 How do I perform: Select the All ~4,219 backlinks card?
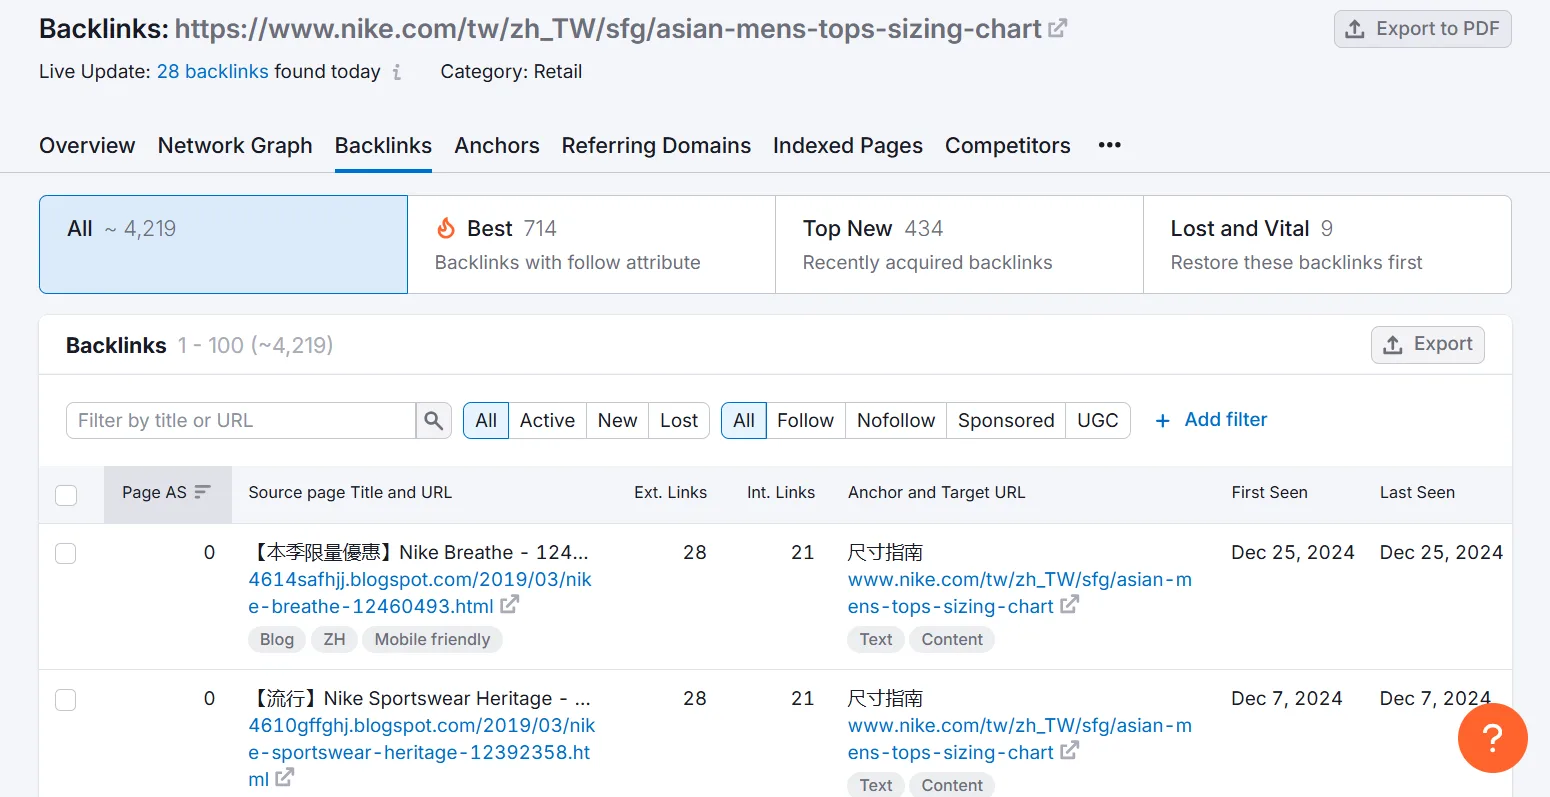click(x=223, y=244)
